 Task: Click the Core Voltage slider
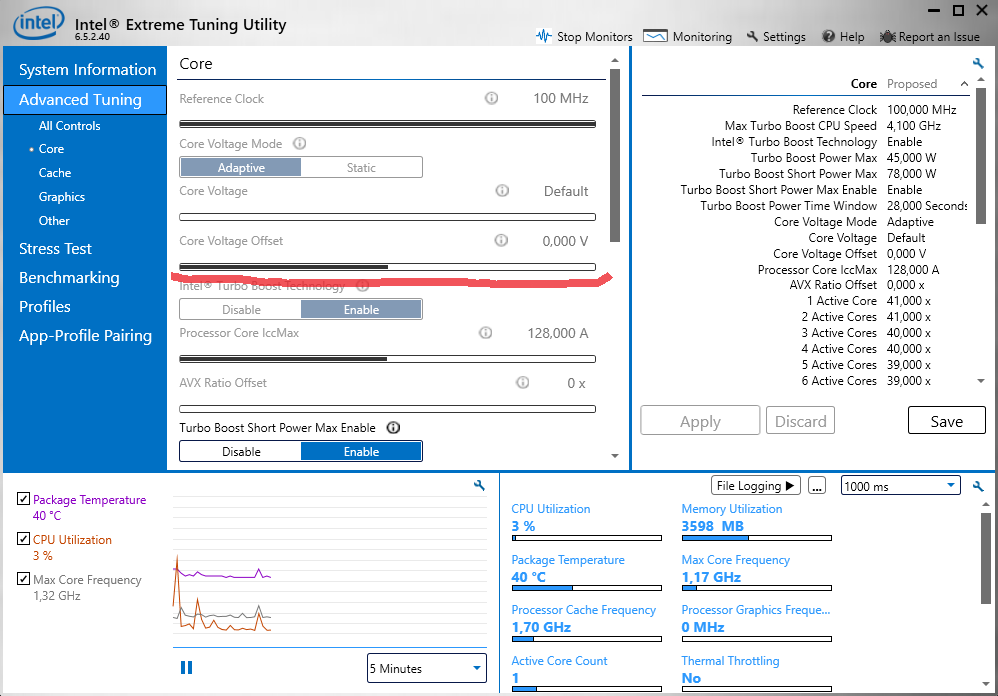point(388,217)
